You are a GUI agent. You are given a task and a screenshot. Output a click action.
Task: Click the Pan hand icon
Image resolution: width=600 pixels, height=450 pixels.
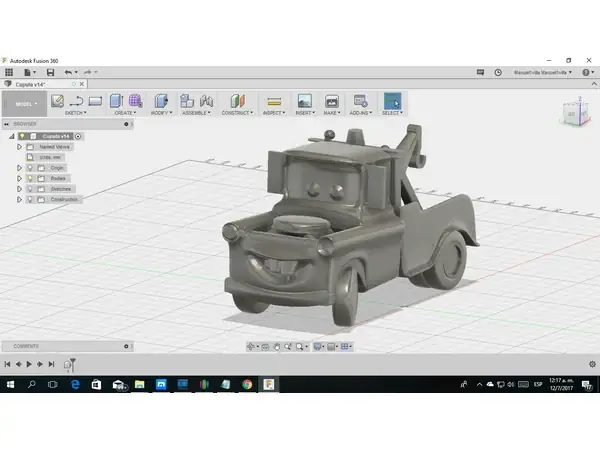[276, 347]
